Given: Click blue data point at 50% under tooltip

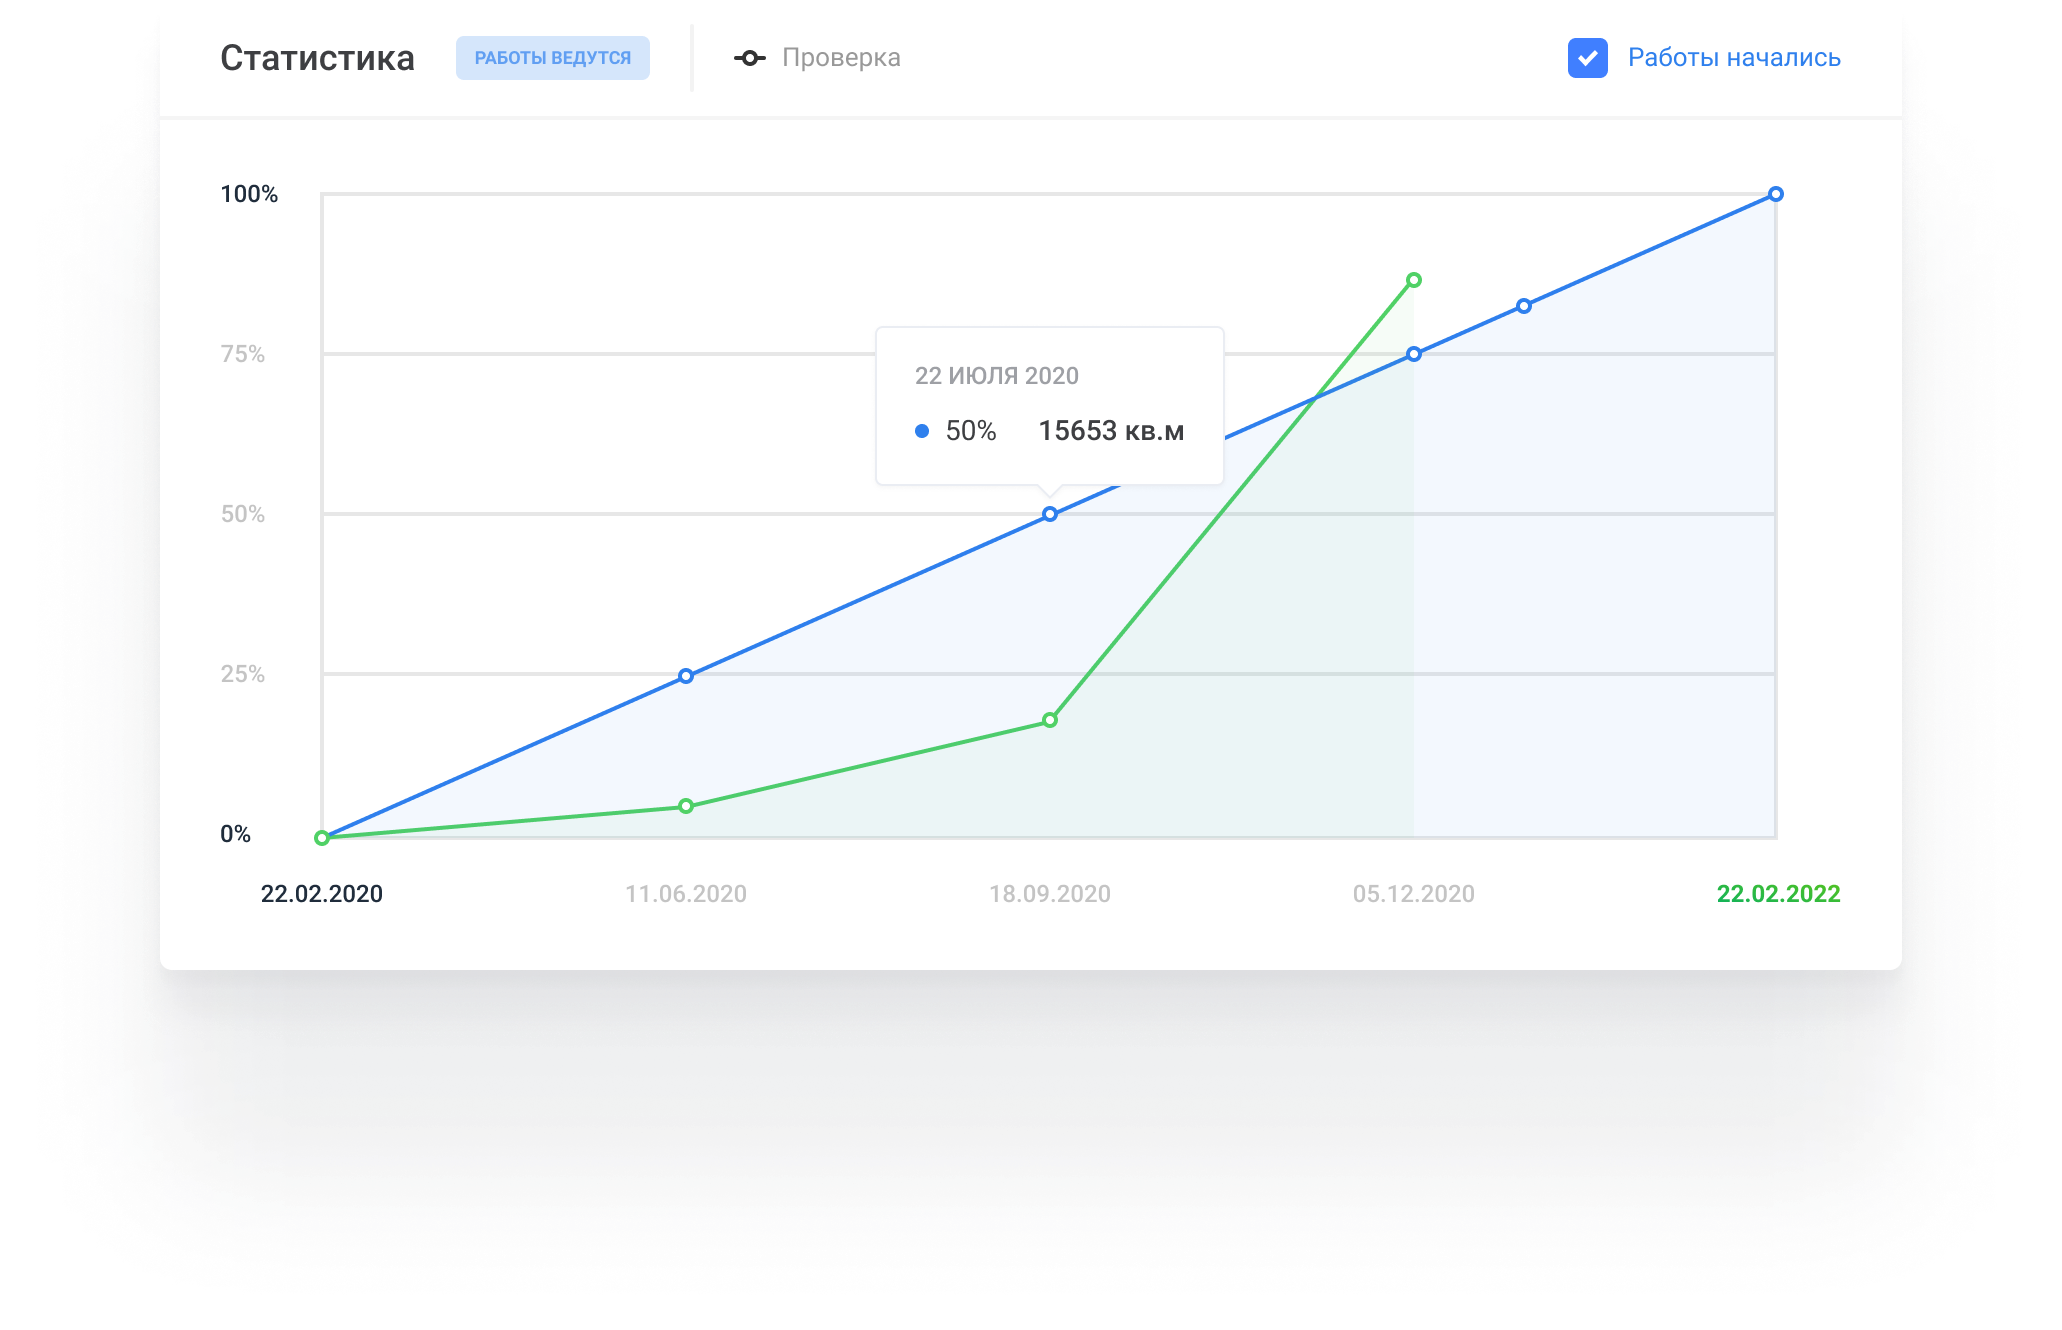Looking at the screenshot, I should tap(1049, 514).
